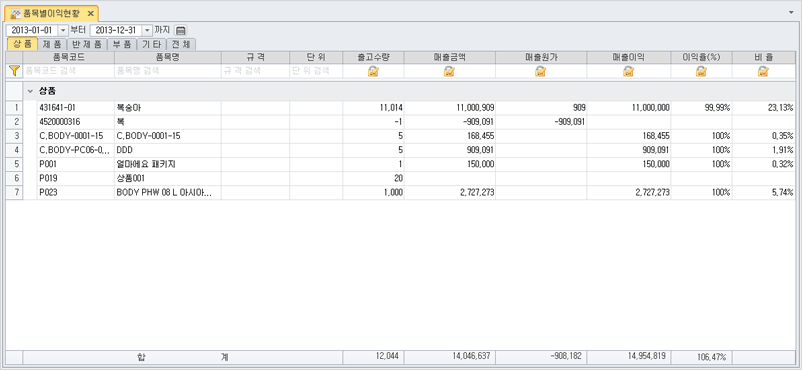Click the total profit 14,954,819 footer cell
Viewport: 802px width, 370px height.
pyautogui.click(x=629, y=357)
